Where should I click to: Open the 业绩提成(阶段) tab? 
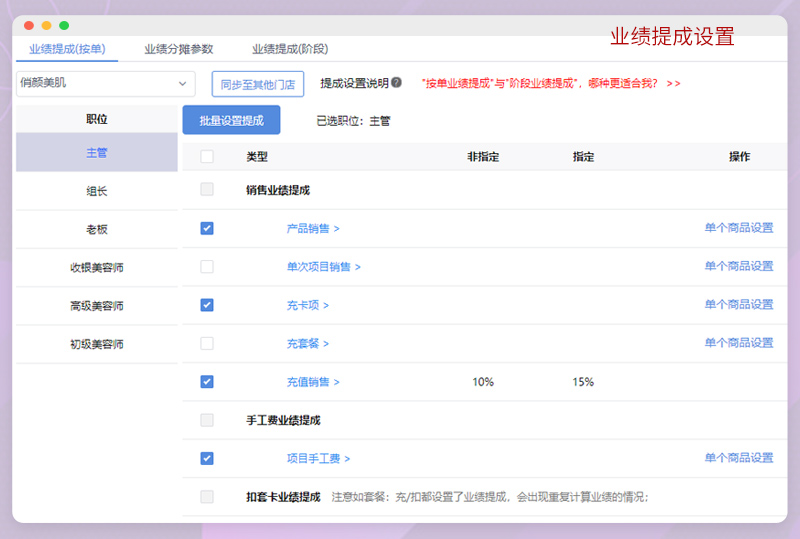290,49
